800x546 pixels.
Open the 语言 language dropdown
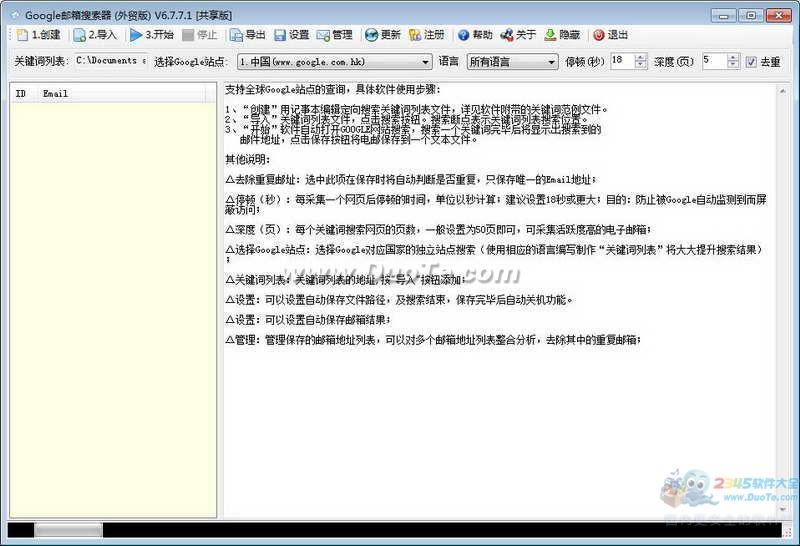513,62
